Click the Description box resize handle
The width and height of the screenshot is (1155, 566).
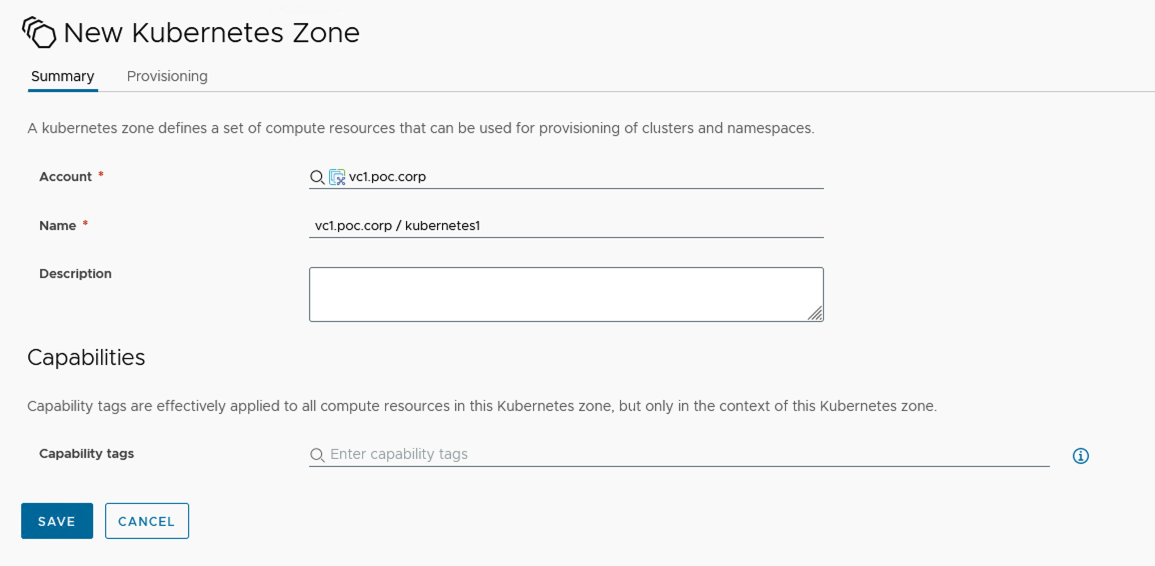(x=815, y=313)
